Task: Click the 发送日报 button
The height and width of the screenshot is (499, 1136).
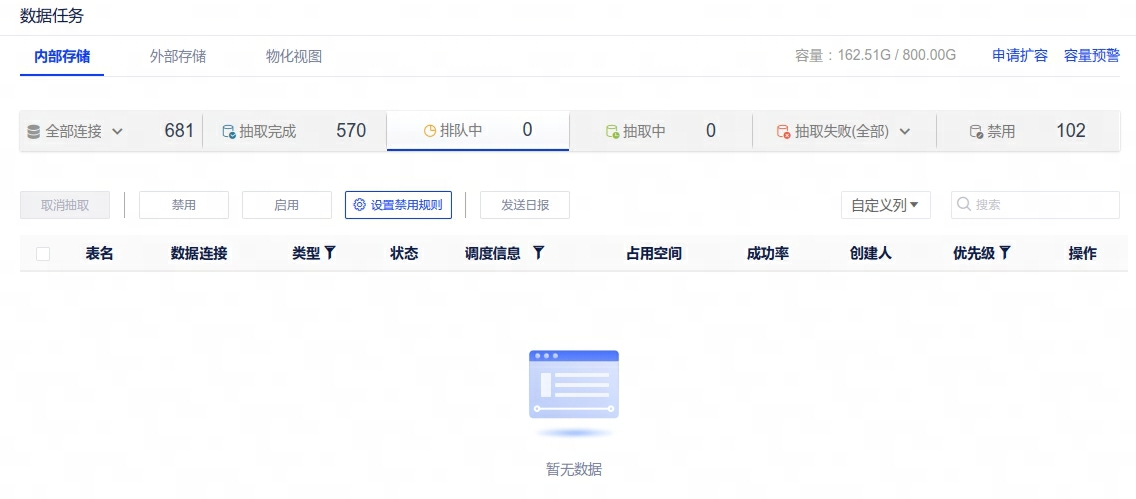Action: (525, 205)
